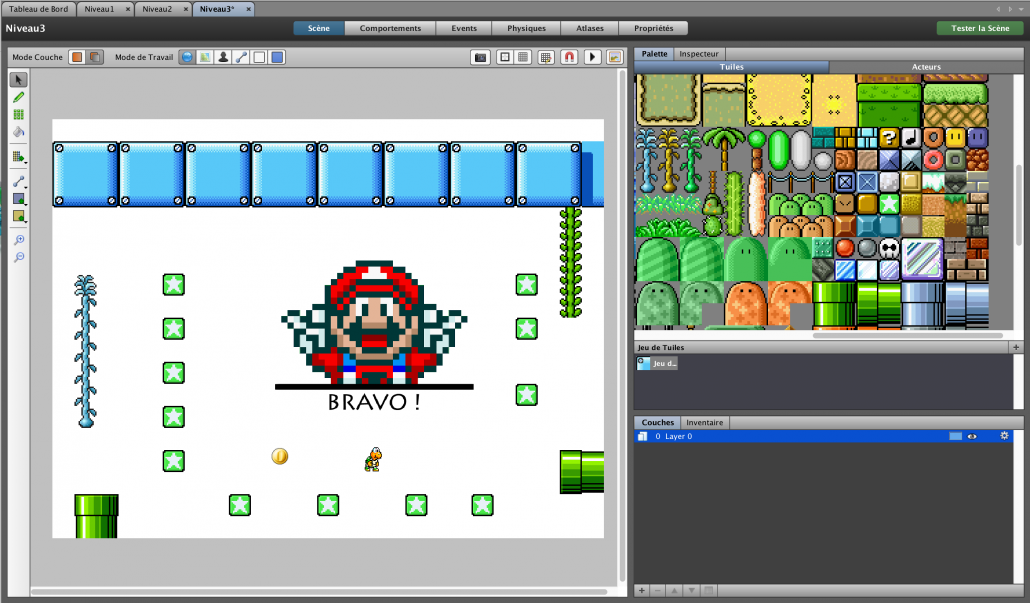The height and width of the screenshot is (603, 1030).
Task: Enable the actor person mode in Mode de Travail
Action: pos(223,57)
